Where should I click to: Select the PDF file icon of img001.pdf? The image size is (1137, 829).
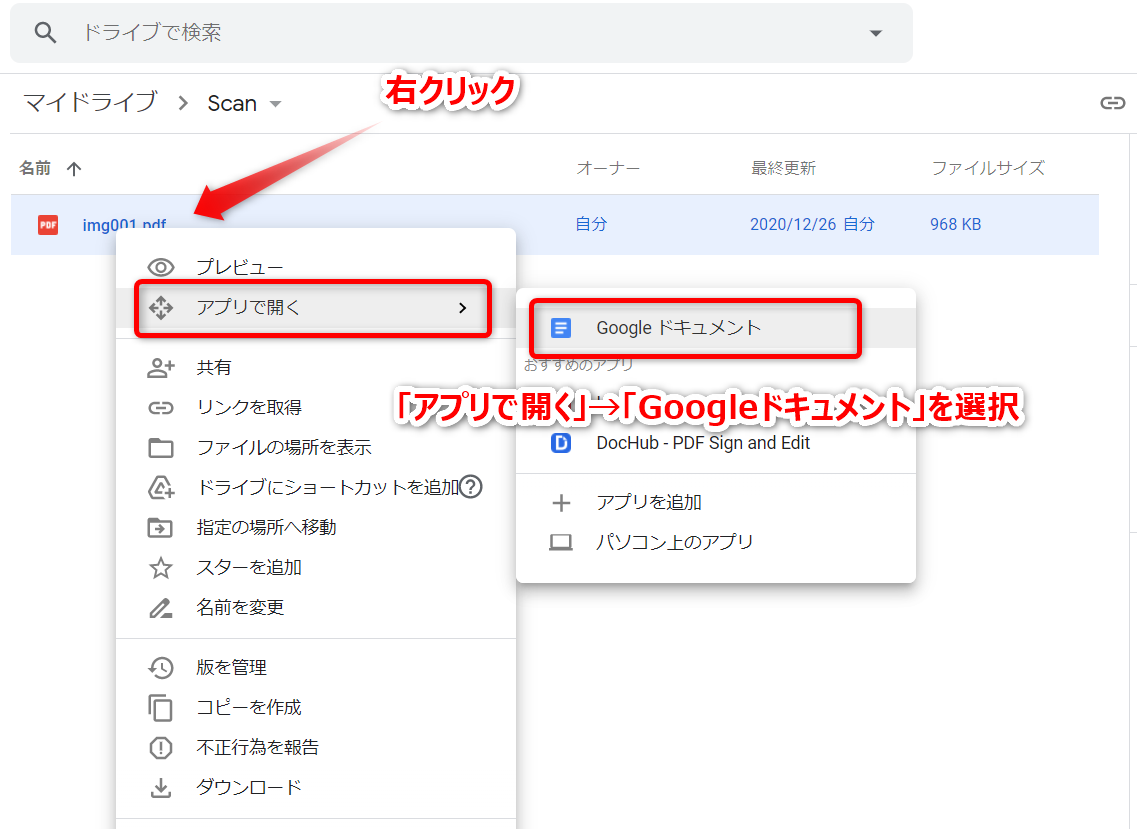tap(48, 225)
